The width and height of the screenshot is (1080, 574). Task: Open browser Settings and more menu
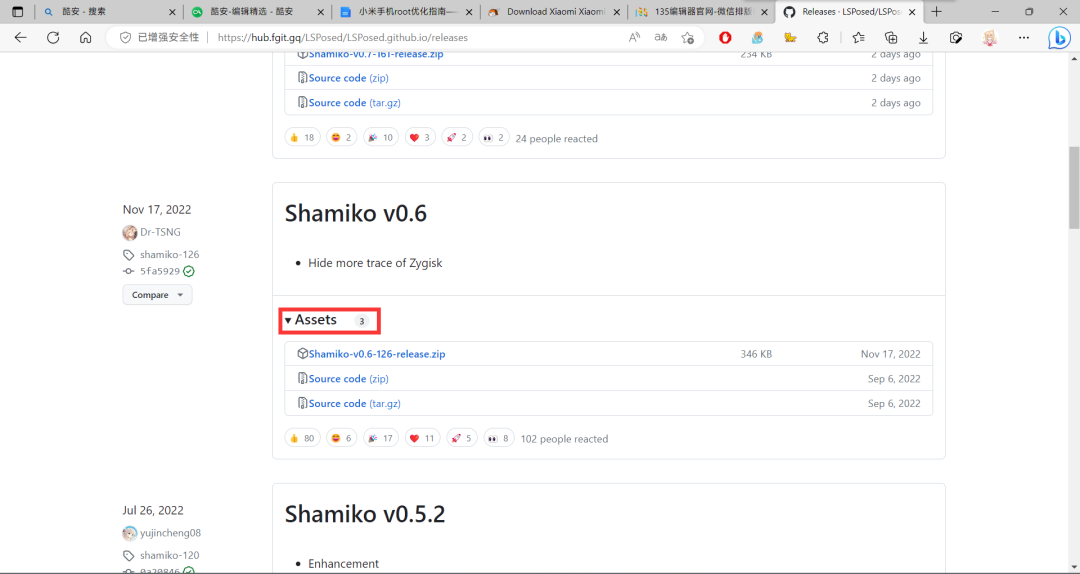click(x=1023, y=37)
